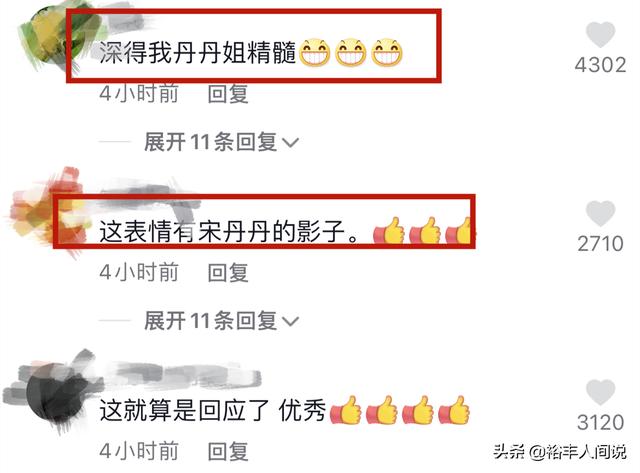This screenshot has height=473, width=640.
Task: Click the first thumbs-up emoji in the second comment
Action: [x=389, y=231]
